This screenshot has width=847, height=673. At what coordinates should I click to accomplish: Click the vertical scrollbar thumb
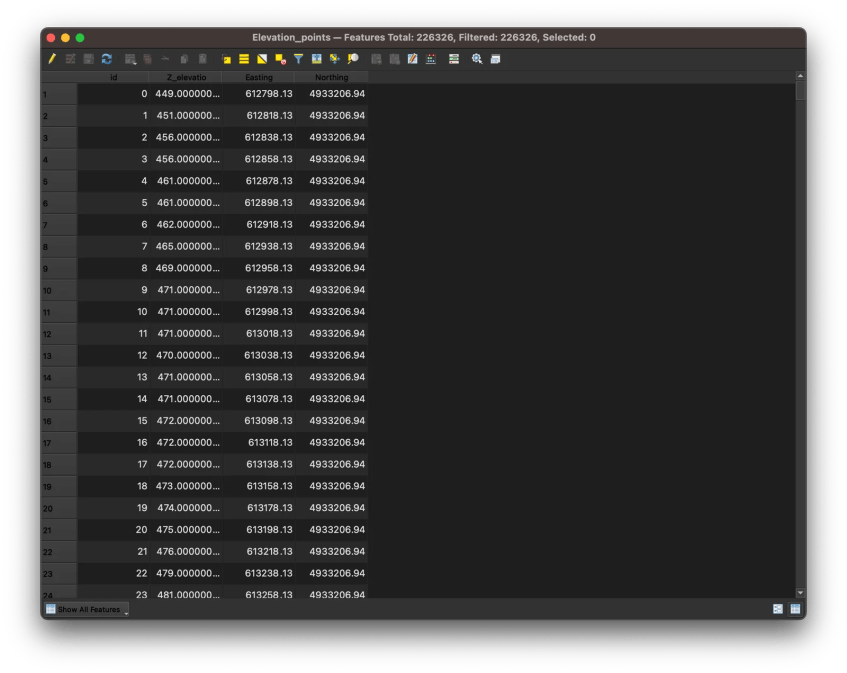click(801, 91)
